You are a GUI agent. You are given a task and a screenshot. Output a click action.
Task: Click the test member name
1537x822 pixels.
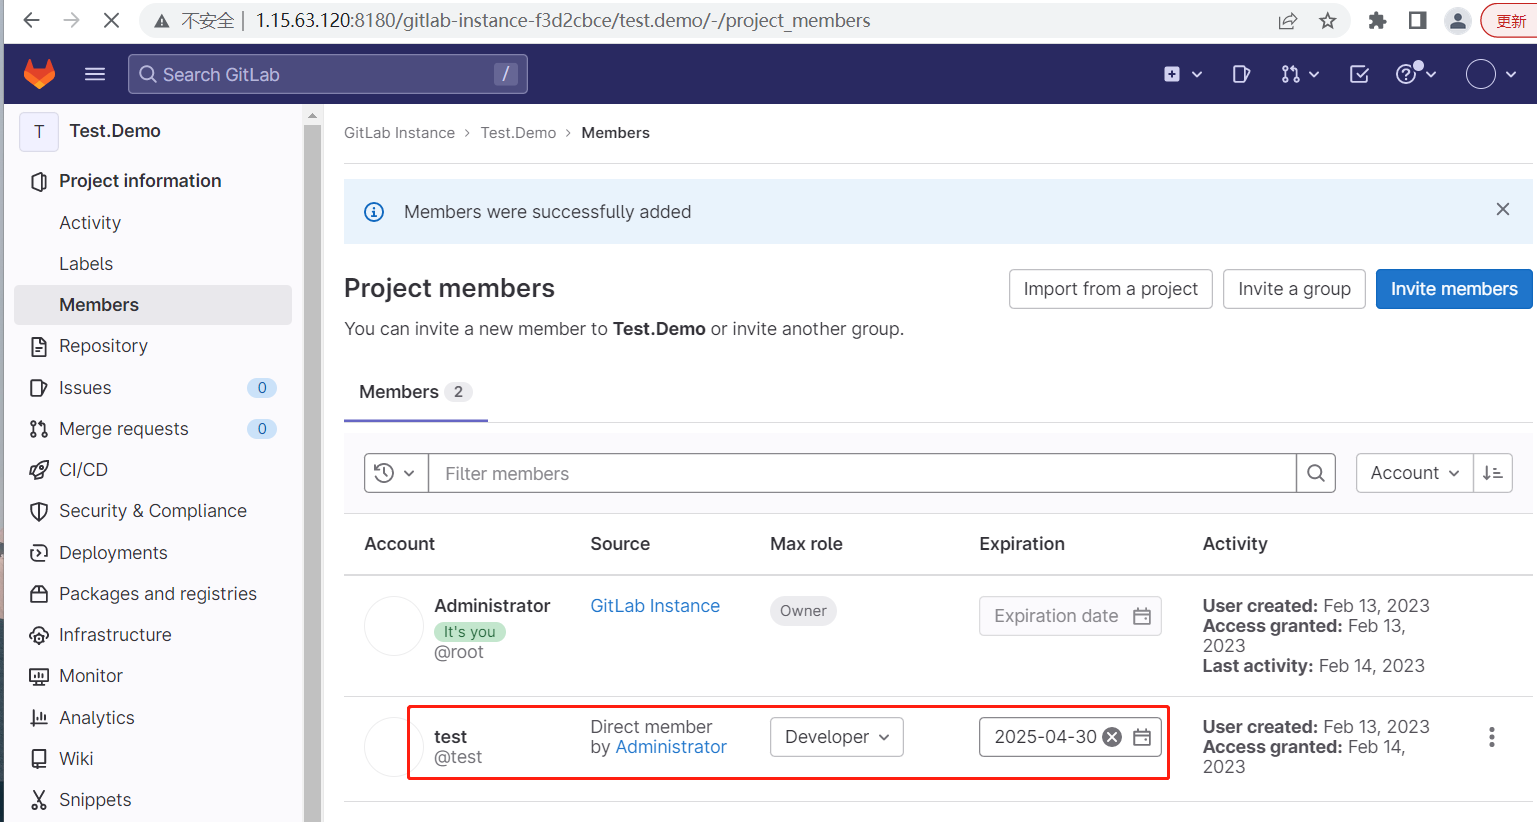tap(450, 737)
